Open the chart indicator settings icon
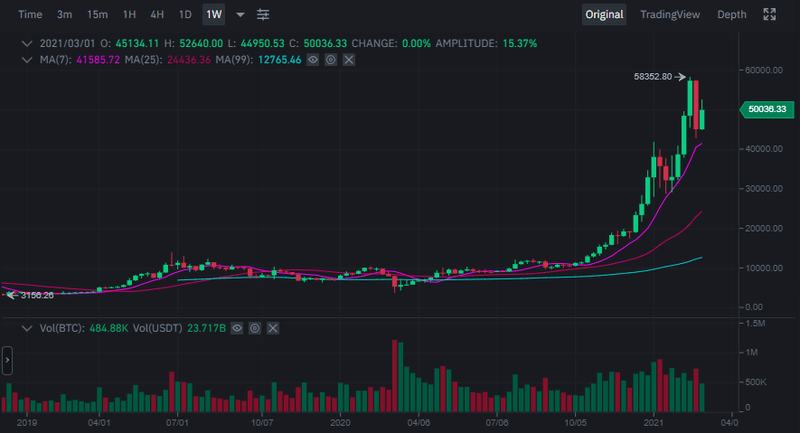Viewport: 800px width, 433px height. [263, 15]
